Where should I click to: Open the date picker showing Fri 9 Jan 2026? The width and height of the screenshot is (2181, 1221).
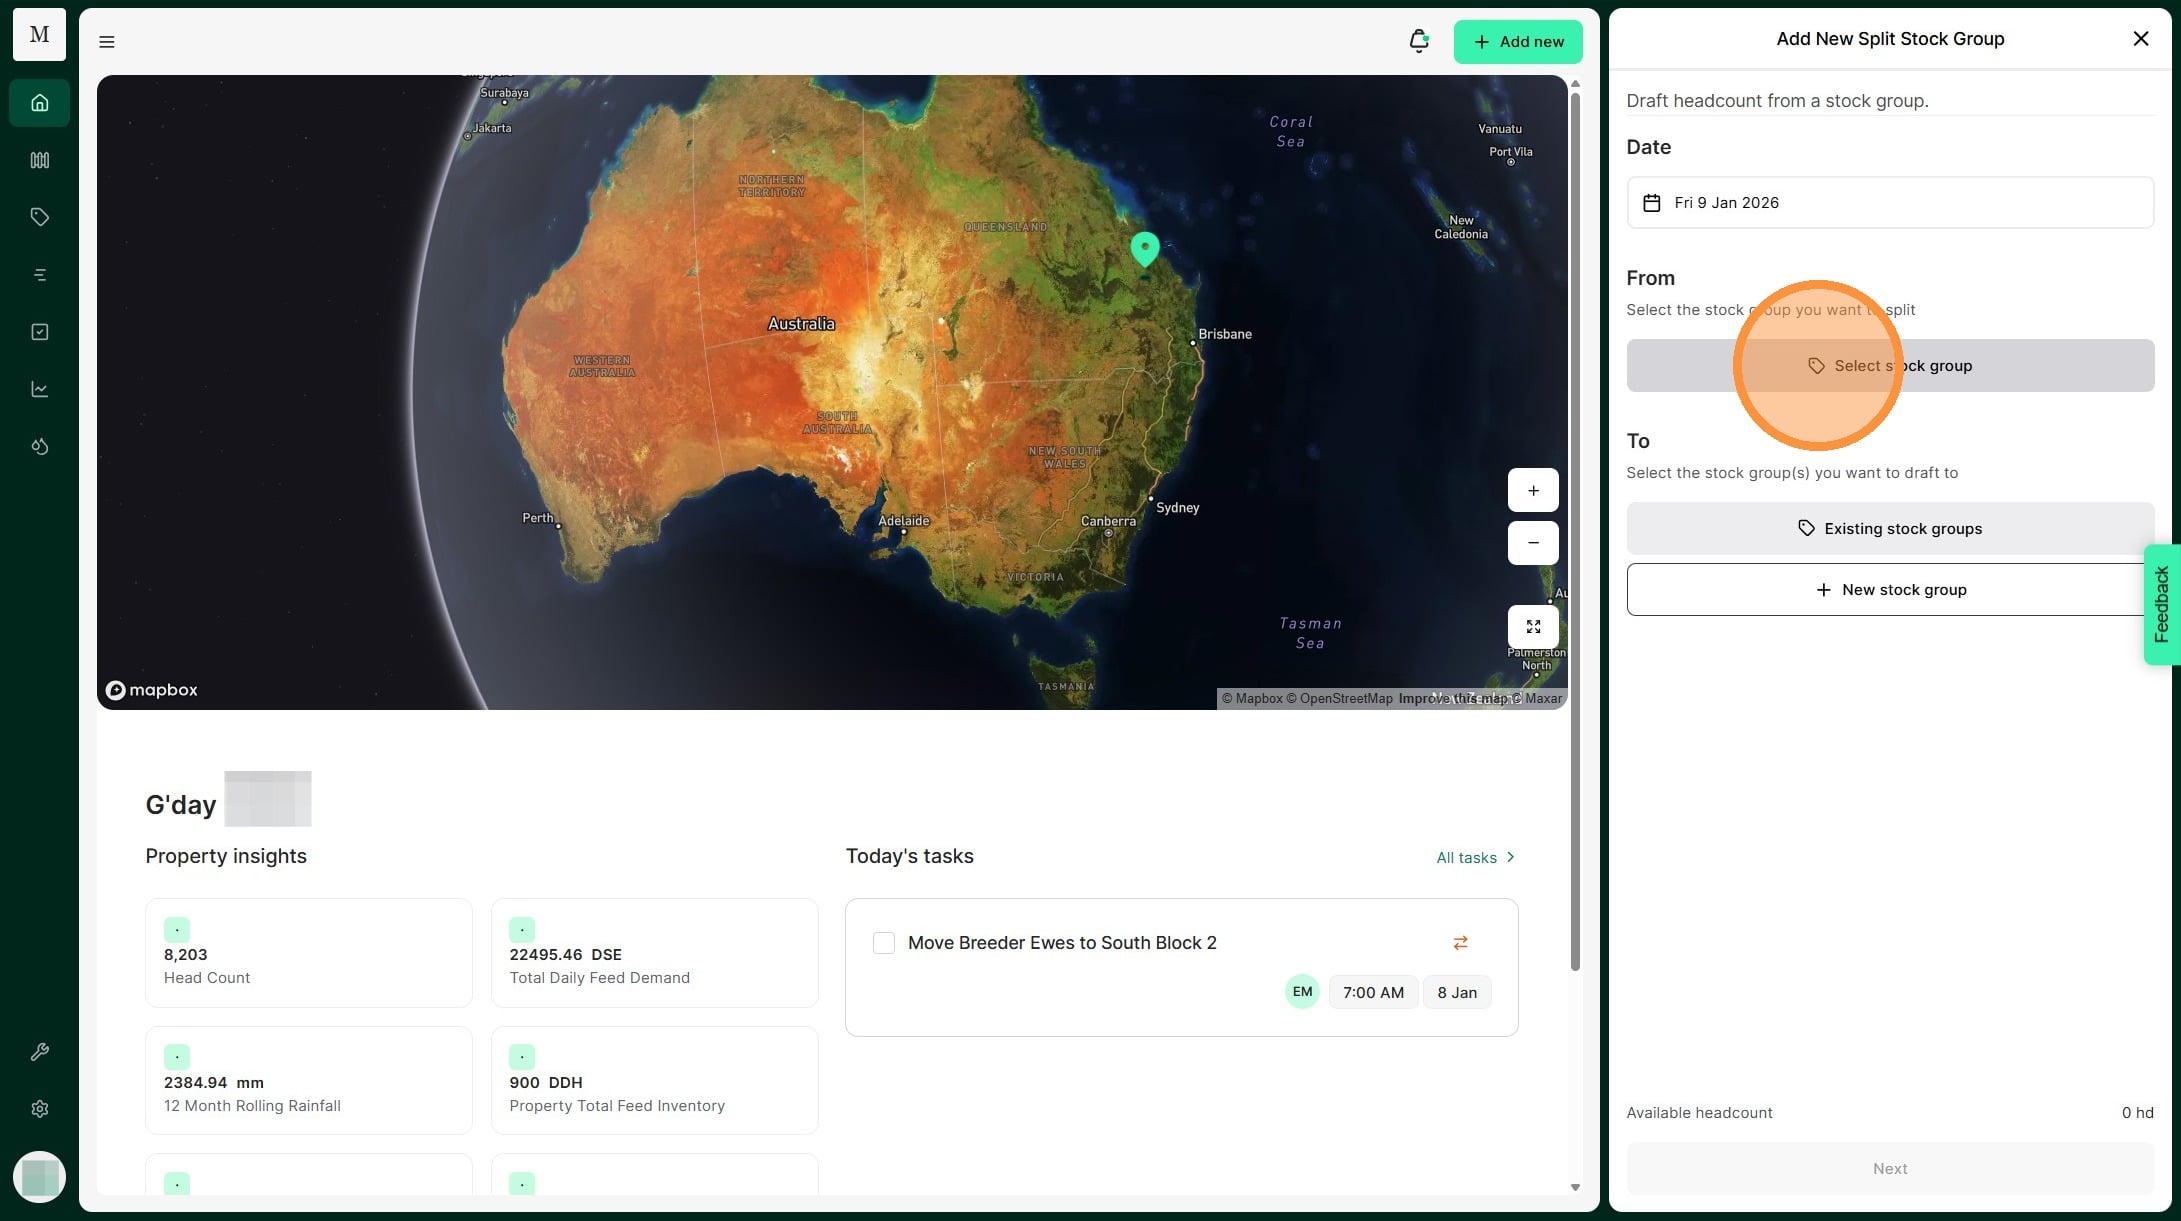coord(1889,203)
